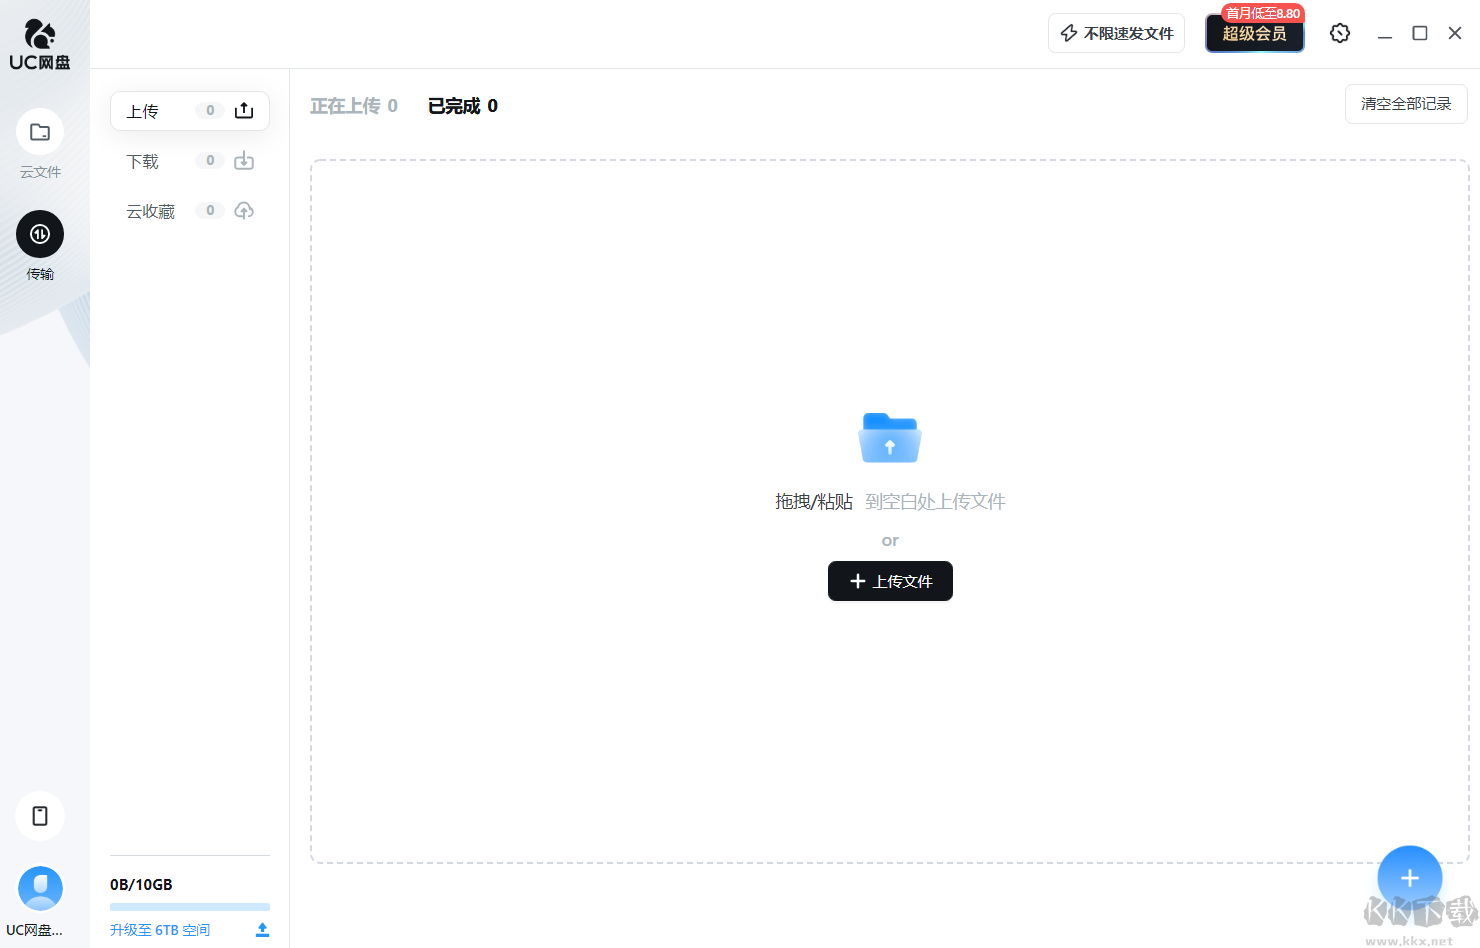This screenshot has height=948, width=1480.
Task: Open the 不限速发文件 feature
Action: tap(1116, 32)
